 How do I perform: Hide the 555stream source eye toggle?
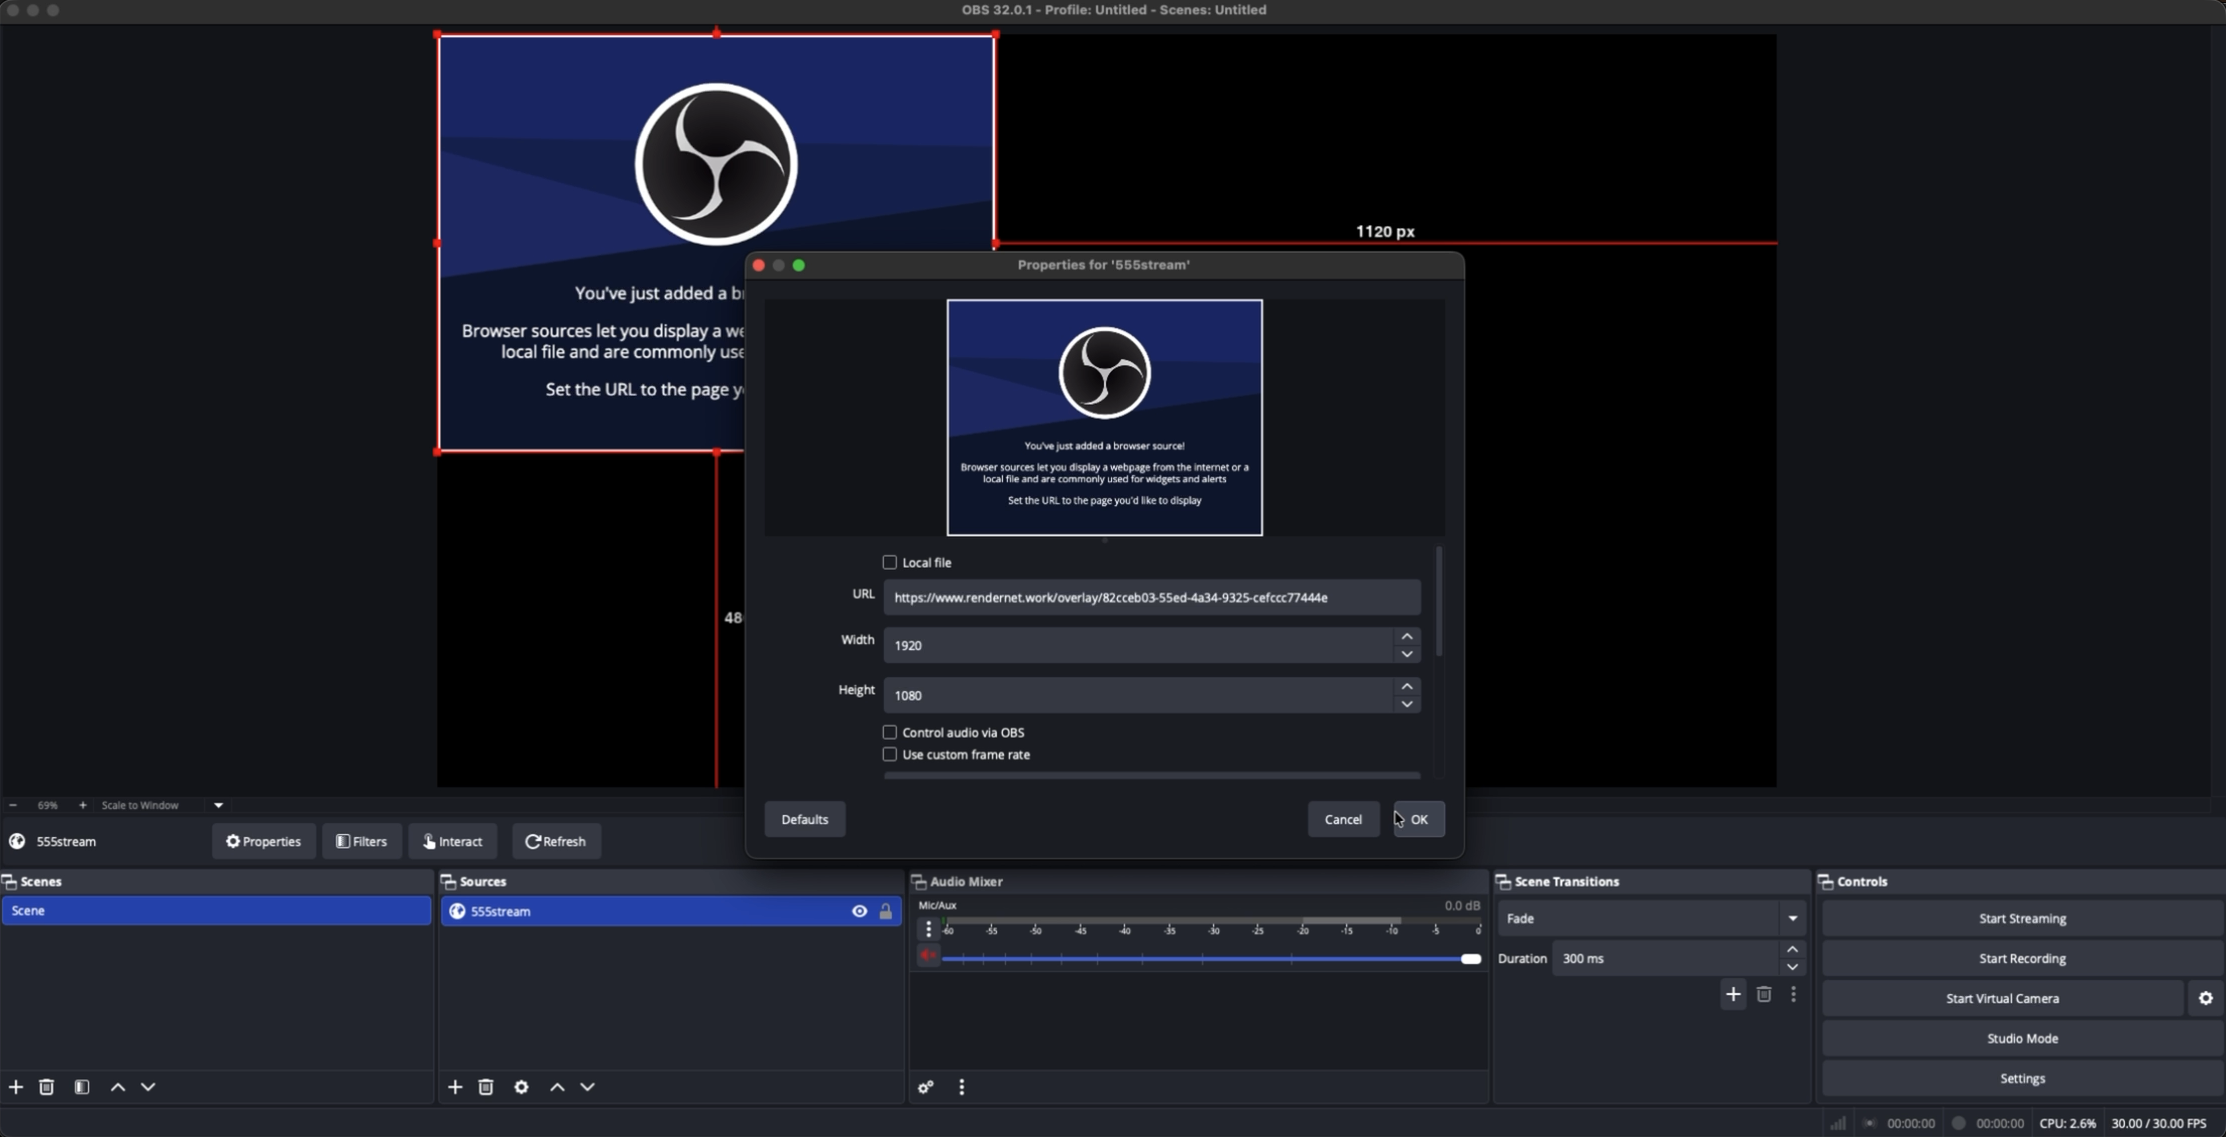point(859,911)
